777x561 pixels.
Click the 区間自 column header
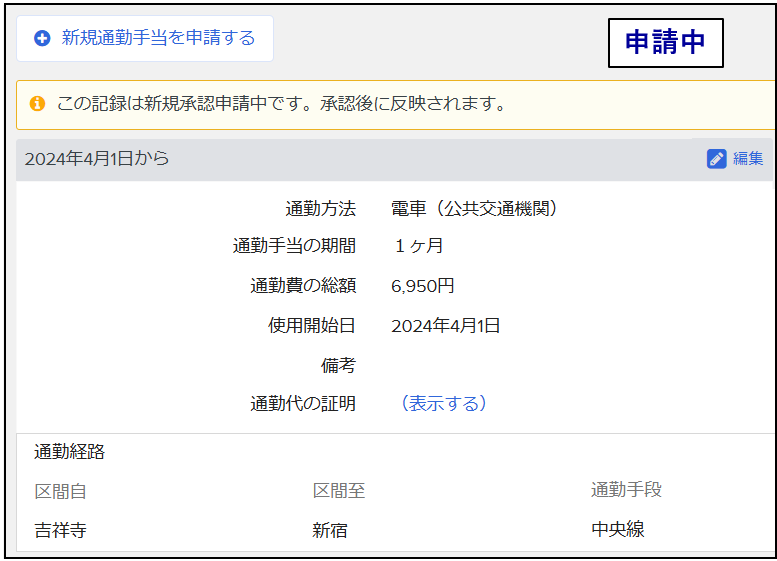click(x=60, y=491)
